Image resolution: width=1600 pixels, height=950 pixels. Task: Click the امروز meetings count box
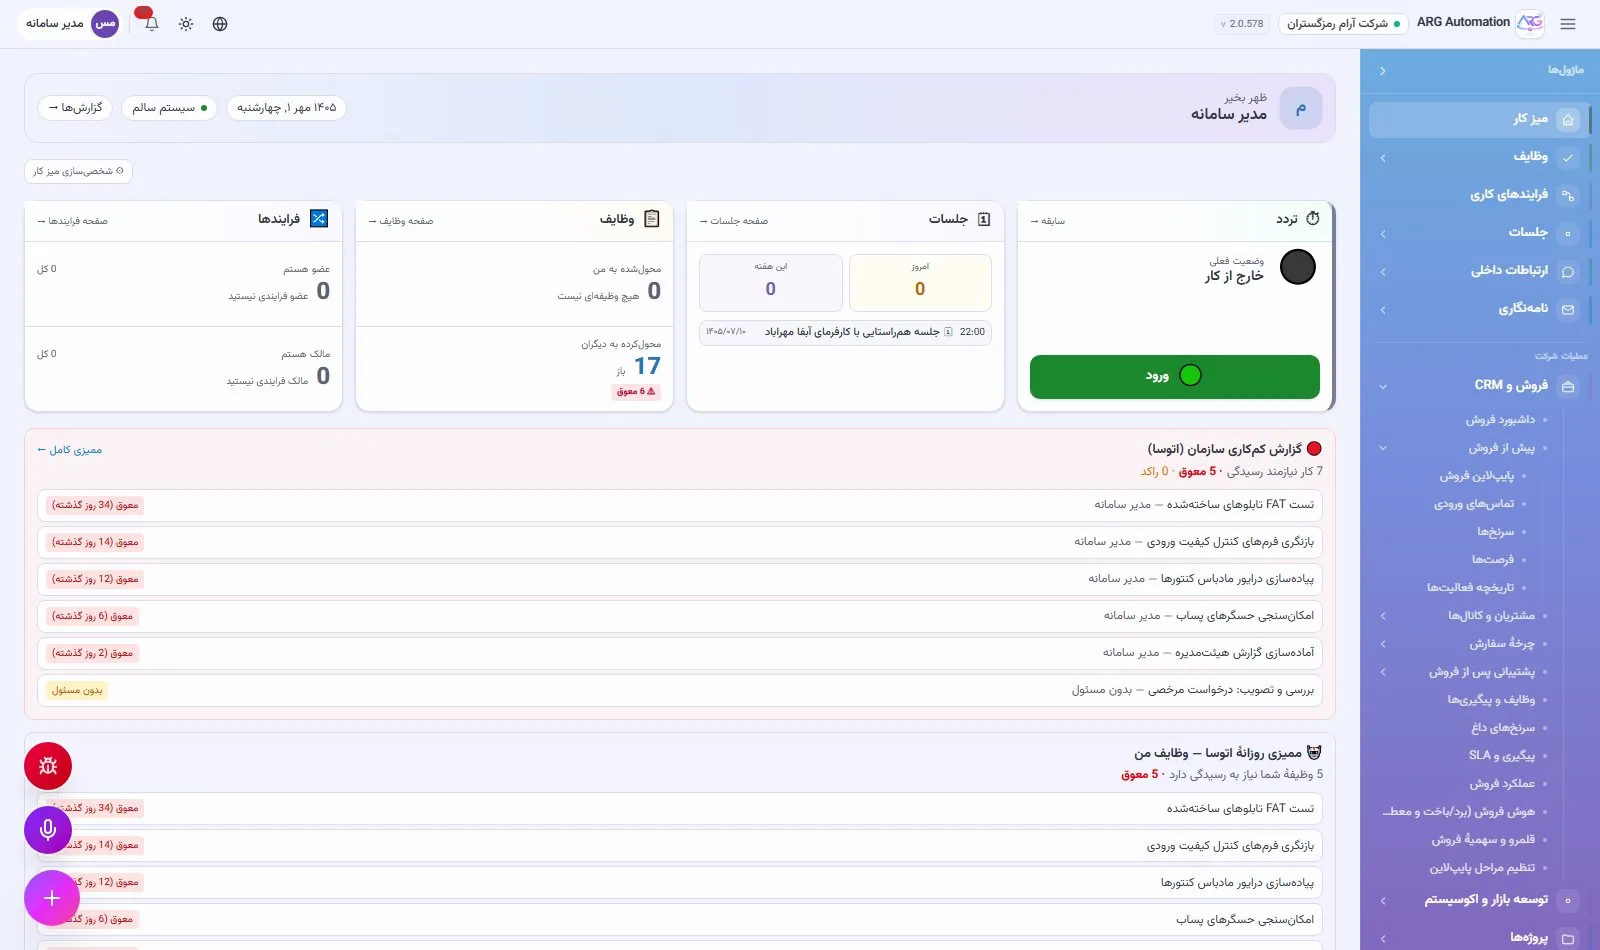920,282
